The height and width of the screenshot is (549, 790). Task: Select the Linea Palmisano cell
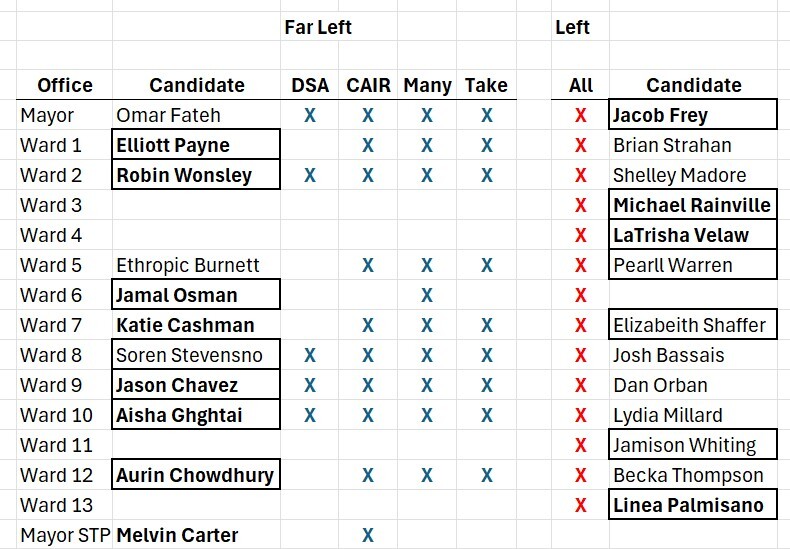pos(689,505)
